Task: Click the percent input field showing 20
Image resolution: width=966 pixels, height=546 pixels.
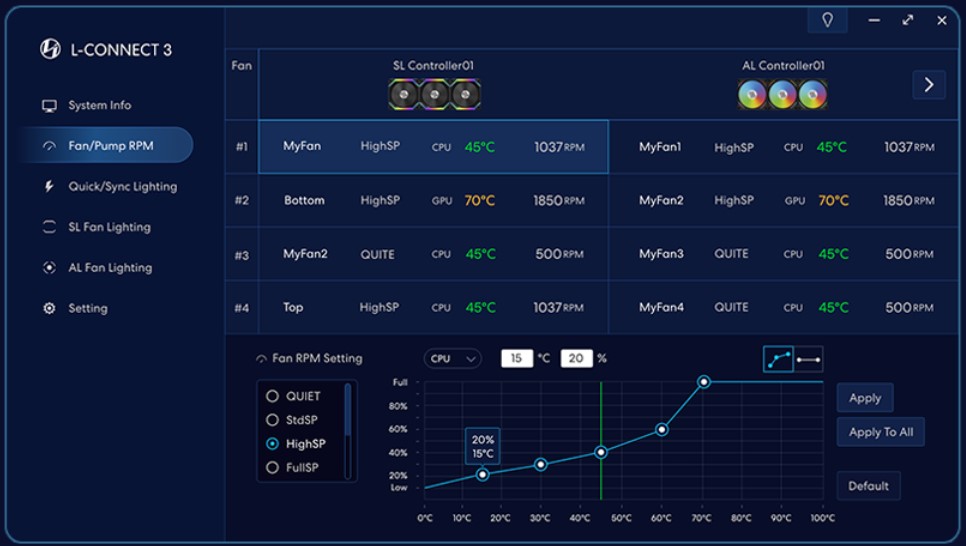Action: click(577, 358)
